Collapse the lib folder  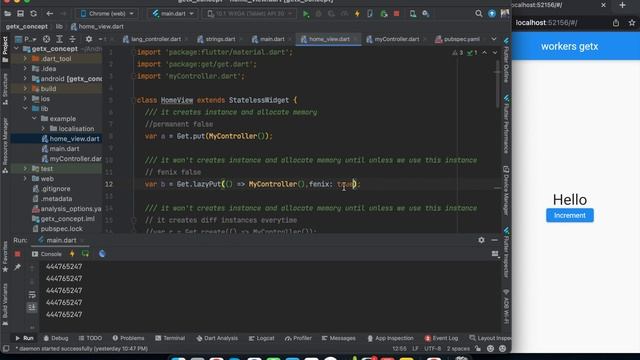[25, 109]
